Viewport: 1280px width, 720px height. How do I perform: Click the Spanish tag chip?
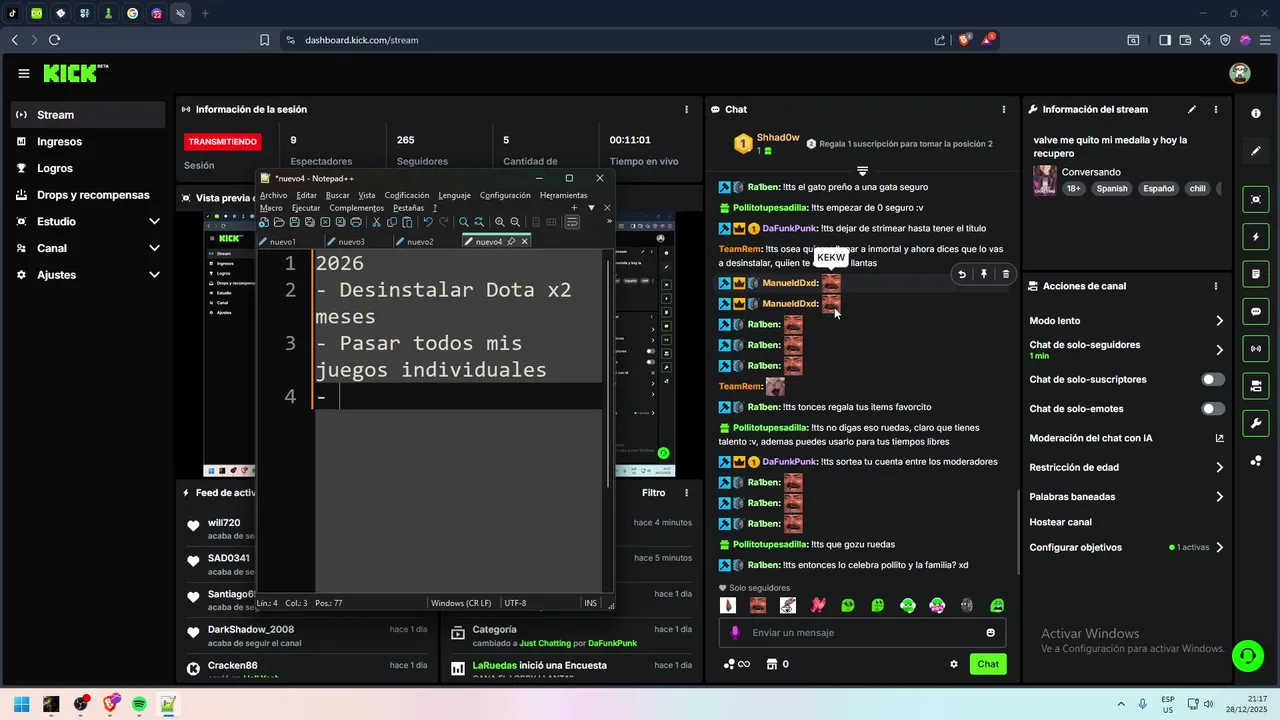(x=1111, y=188)
